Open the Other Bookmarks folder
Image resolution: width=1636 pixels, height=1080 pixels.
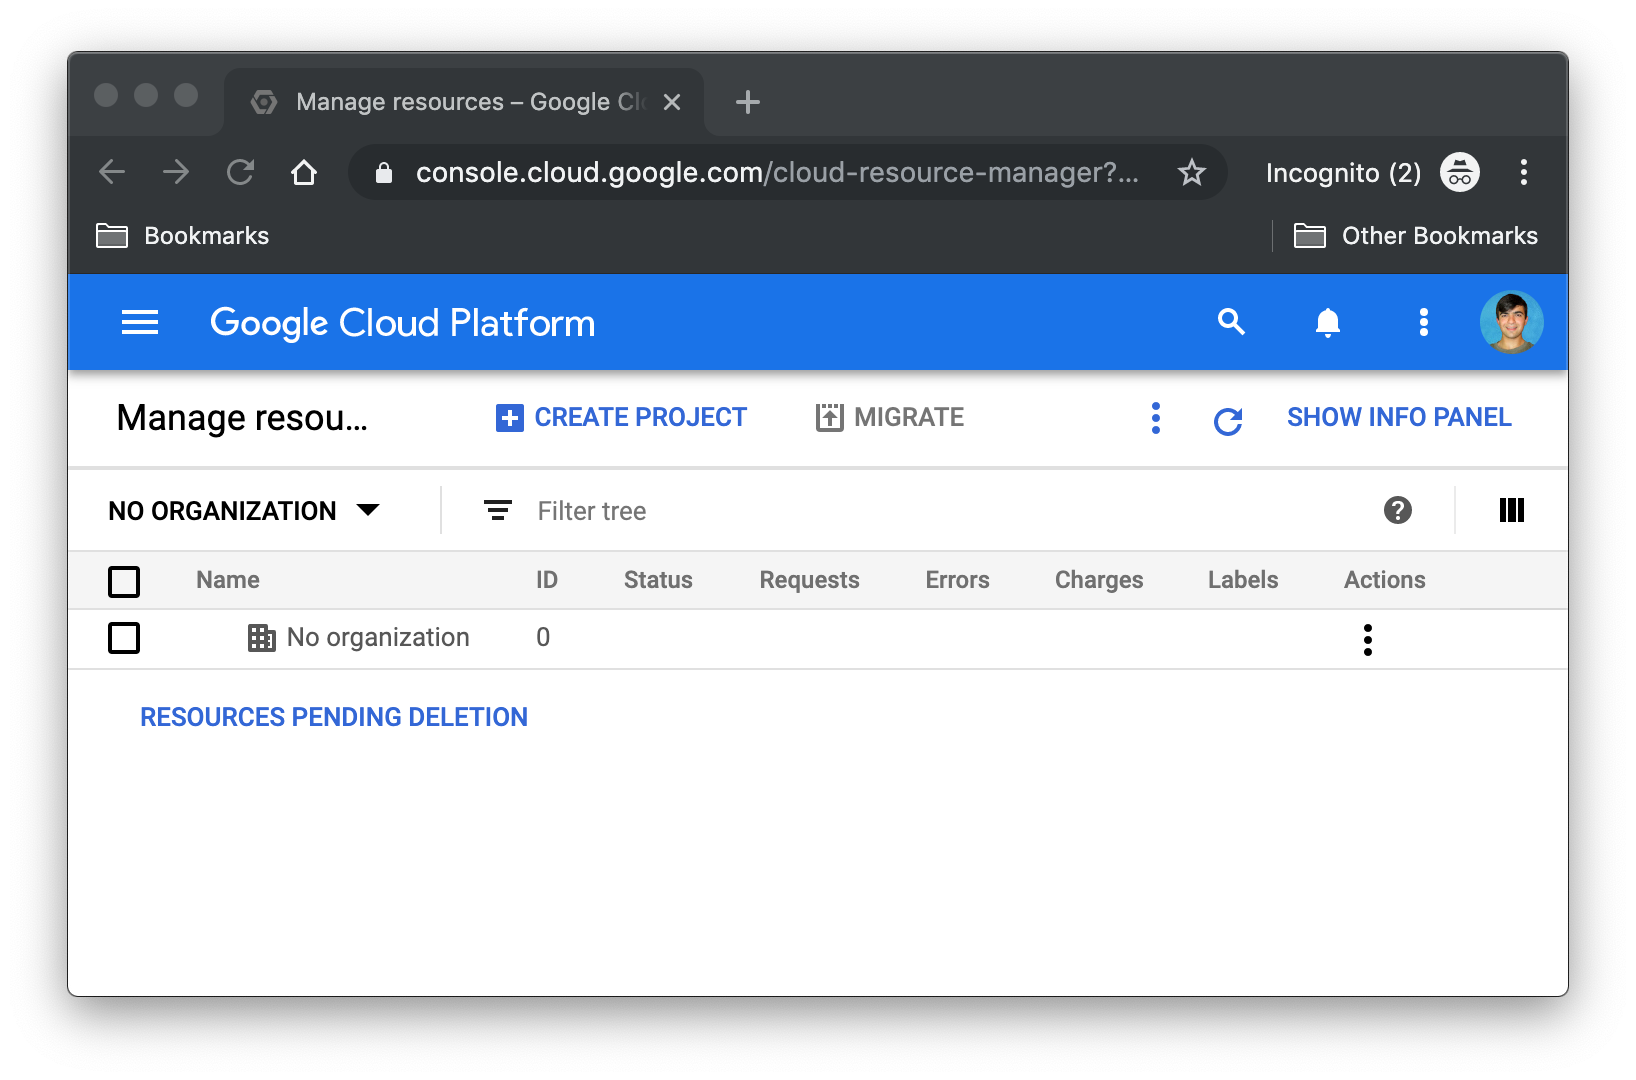(1415, 236)
